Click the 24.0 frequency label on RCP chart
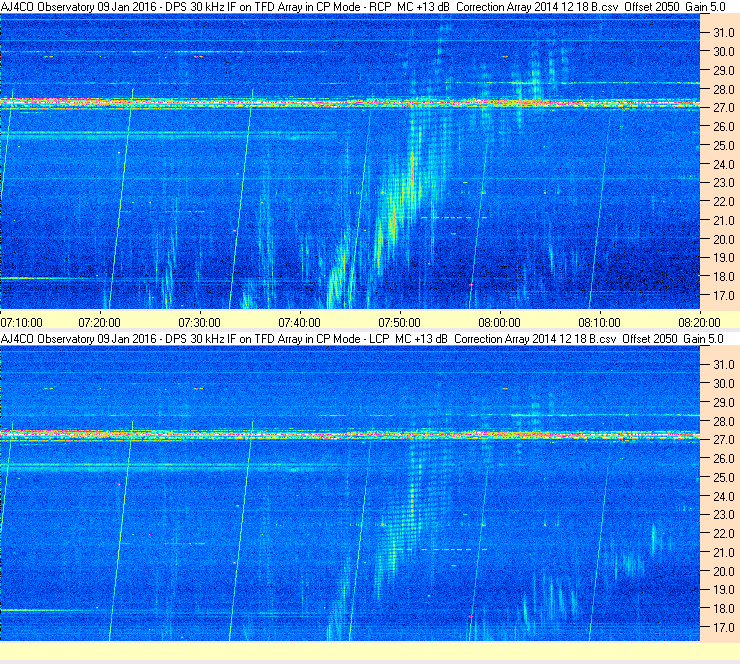This screenshot has width=740, height=664. [724, 165]
